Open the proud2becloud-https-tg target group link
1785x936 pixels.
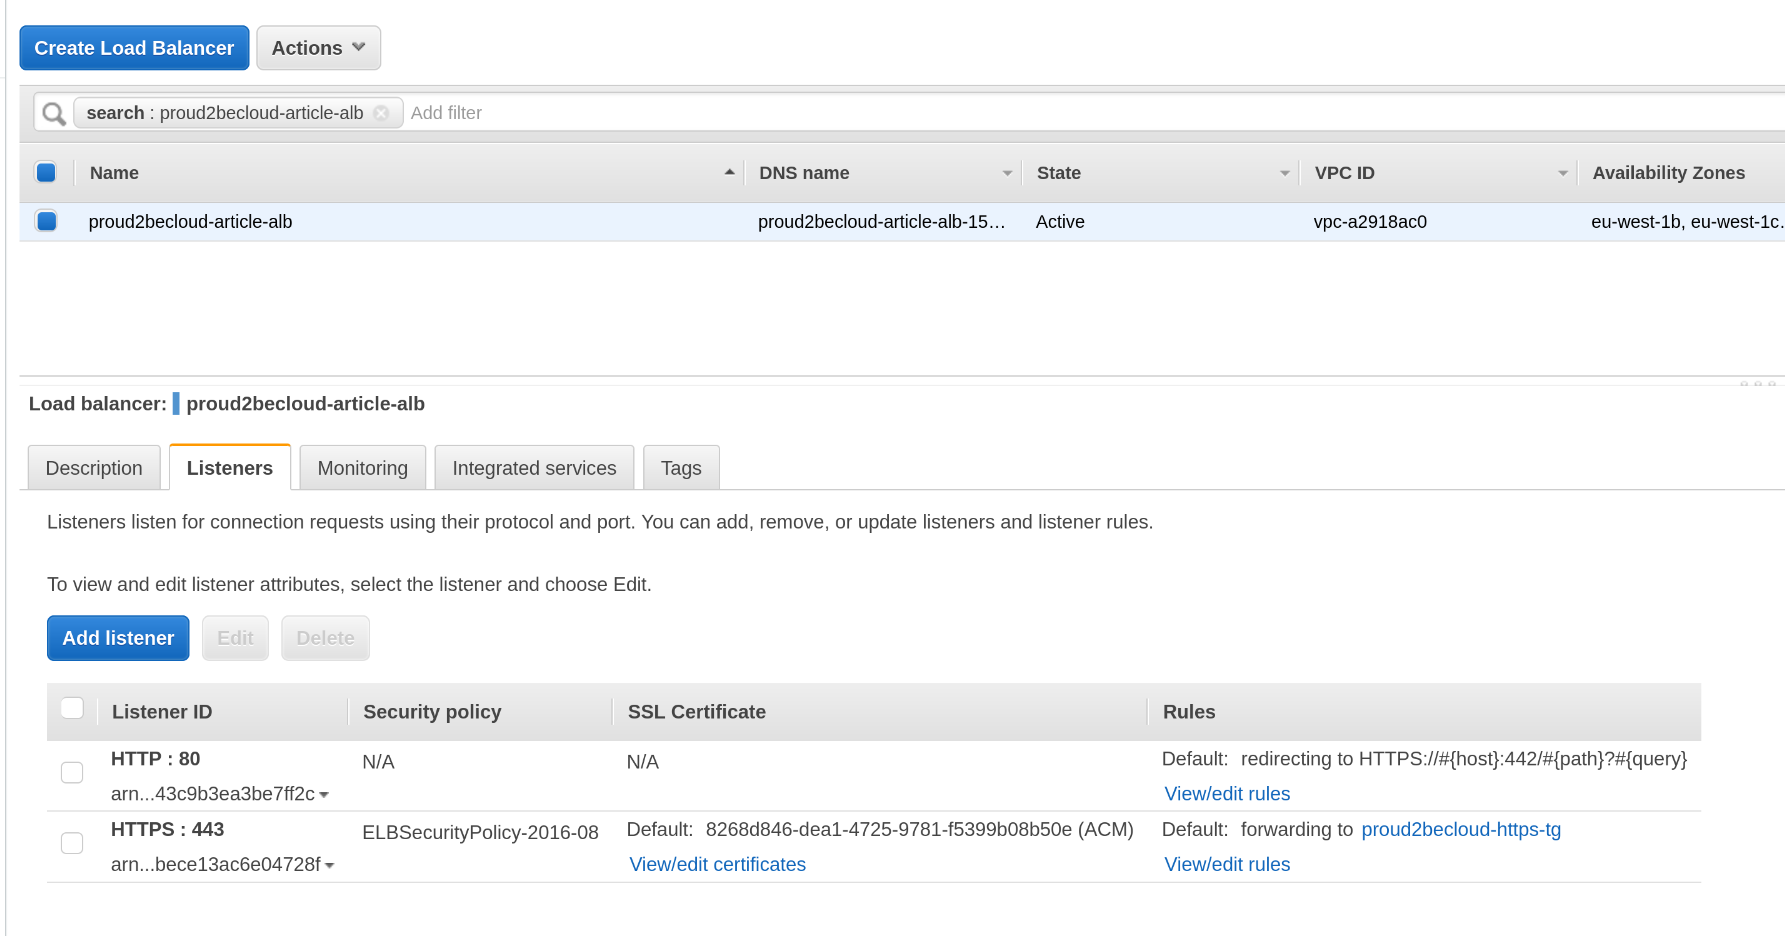tap(1460, 830)
